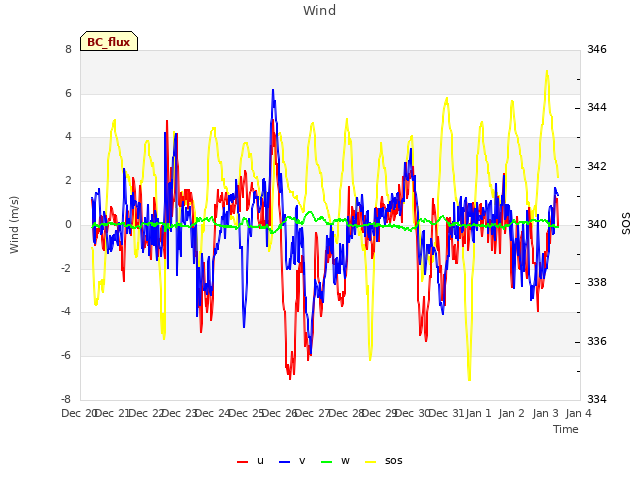The width and height of the screenshot is (640, 480).
Task: Click the red u legend color marker
Action: click(x=242, y=462)
